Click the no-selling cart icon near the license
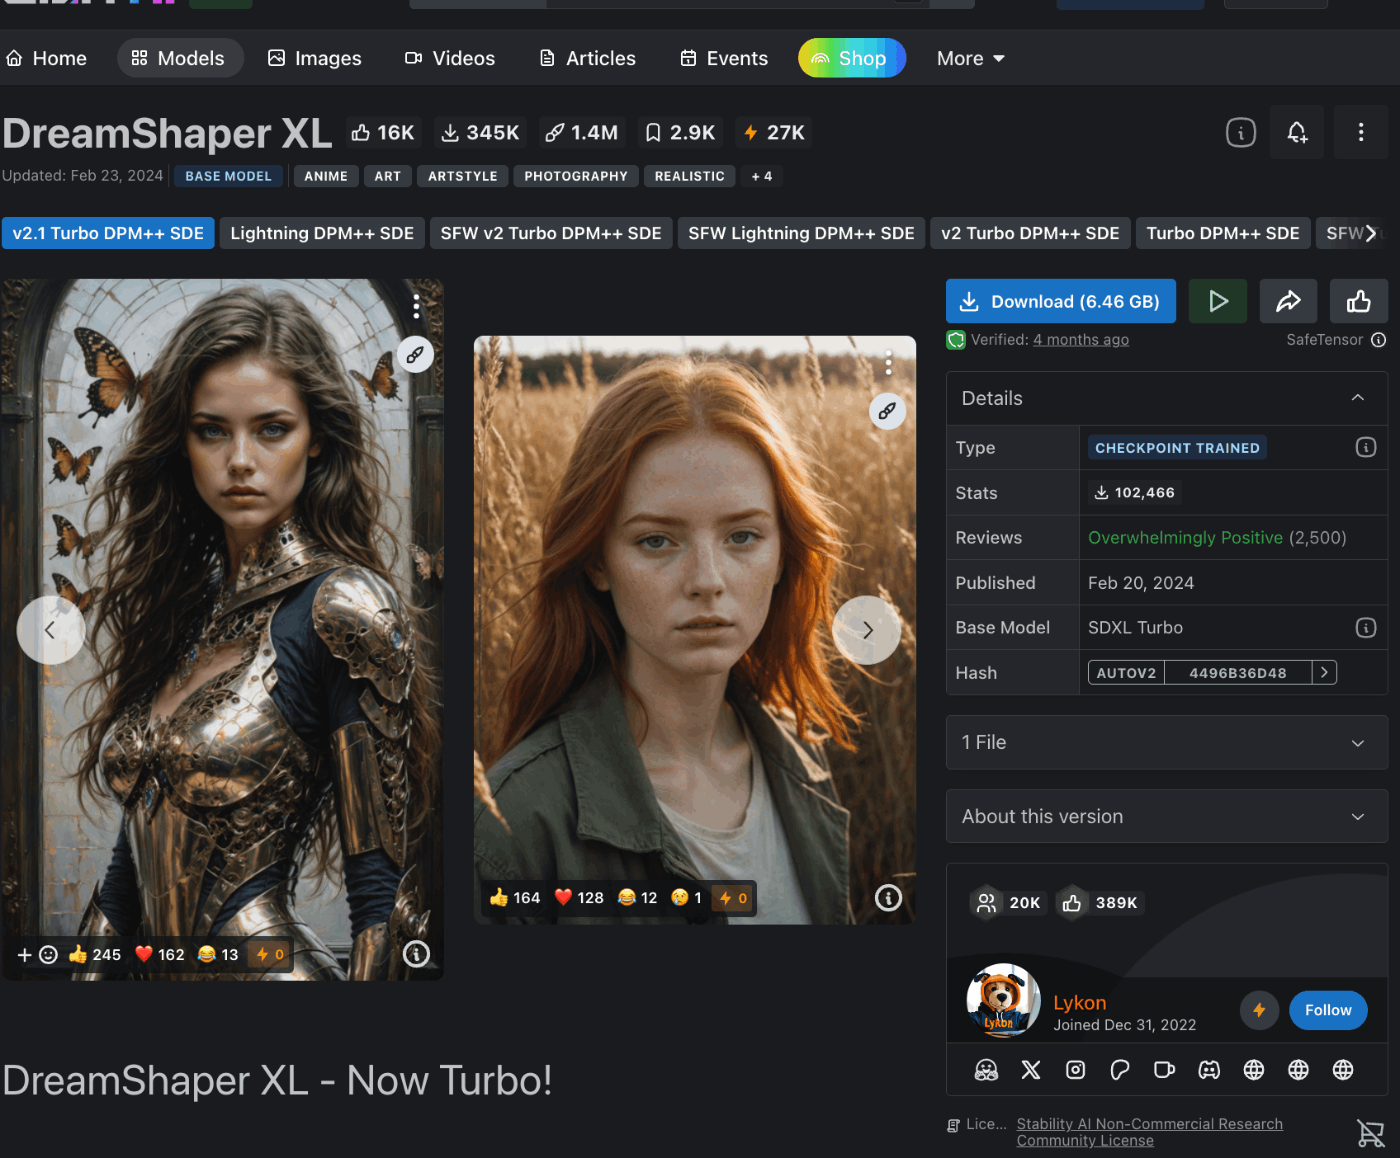The height and width of the screenshot is (1158, 1400). (x=1370, y=1133)
